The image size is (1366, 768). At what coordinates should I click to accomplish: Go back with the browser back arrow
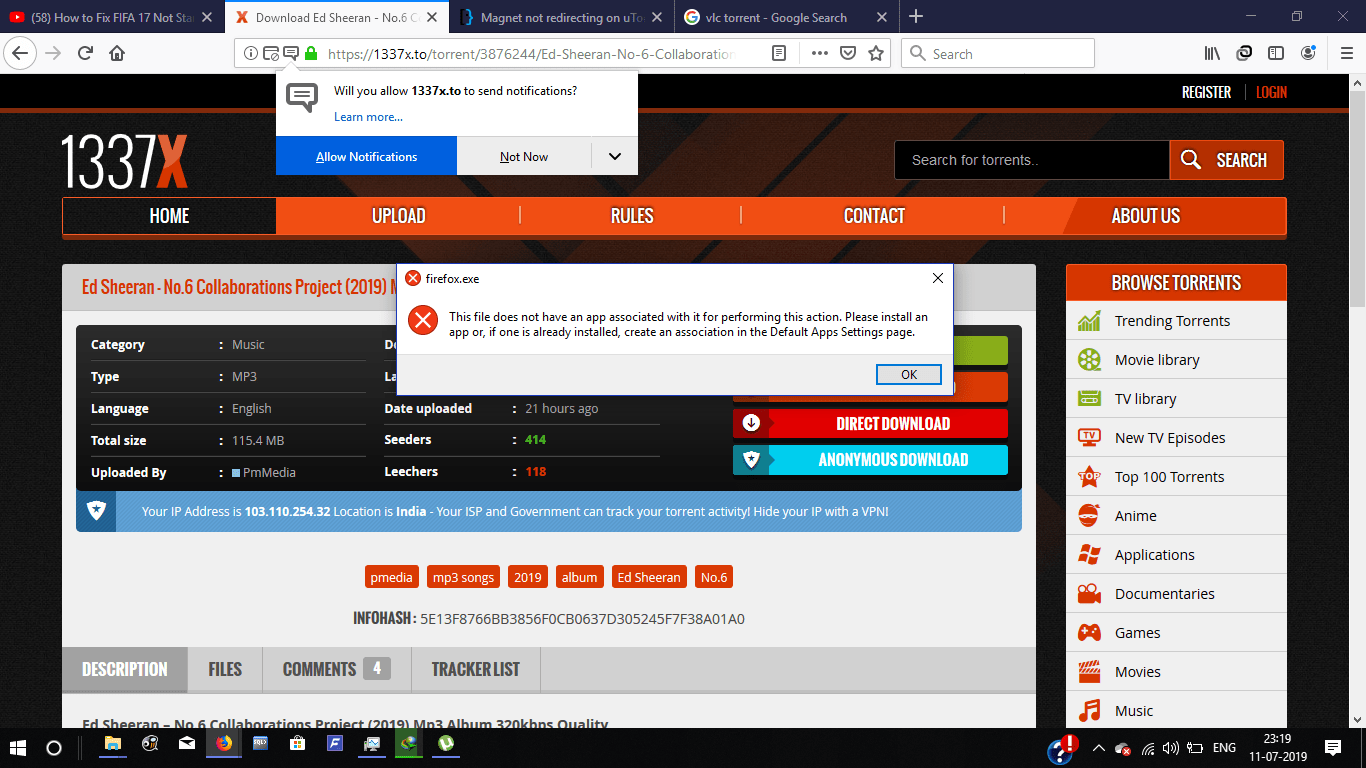pyautogui.click(x=20, y=54)
